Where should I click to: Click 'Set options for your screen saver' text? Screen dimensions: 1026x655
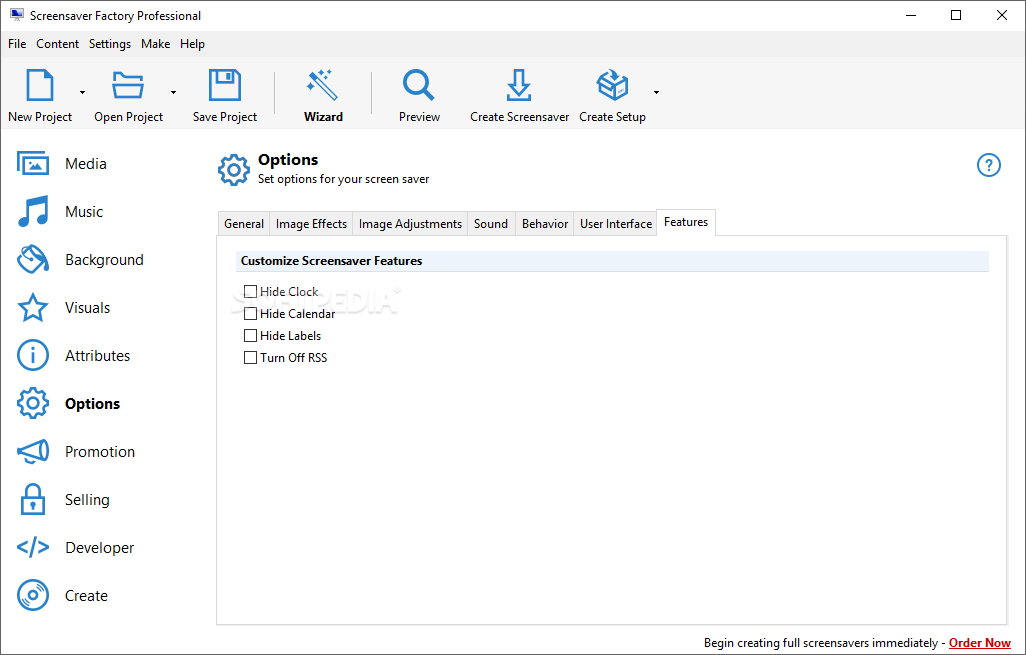tap(344, 179)
